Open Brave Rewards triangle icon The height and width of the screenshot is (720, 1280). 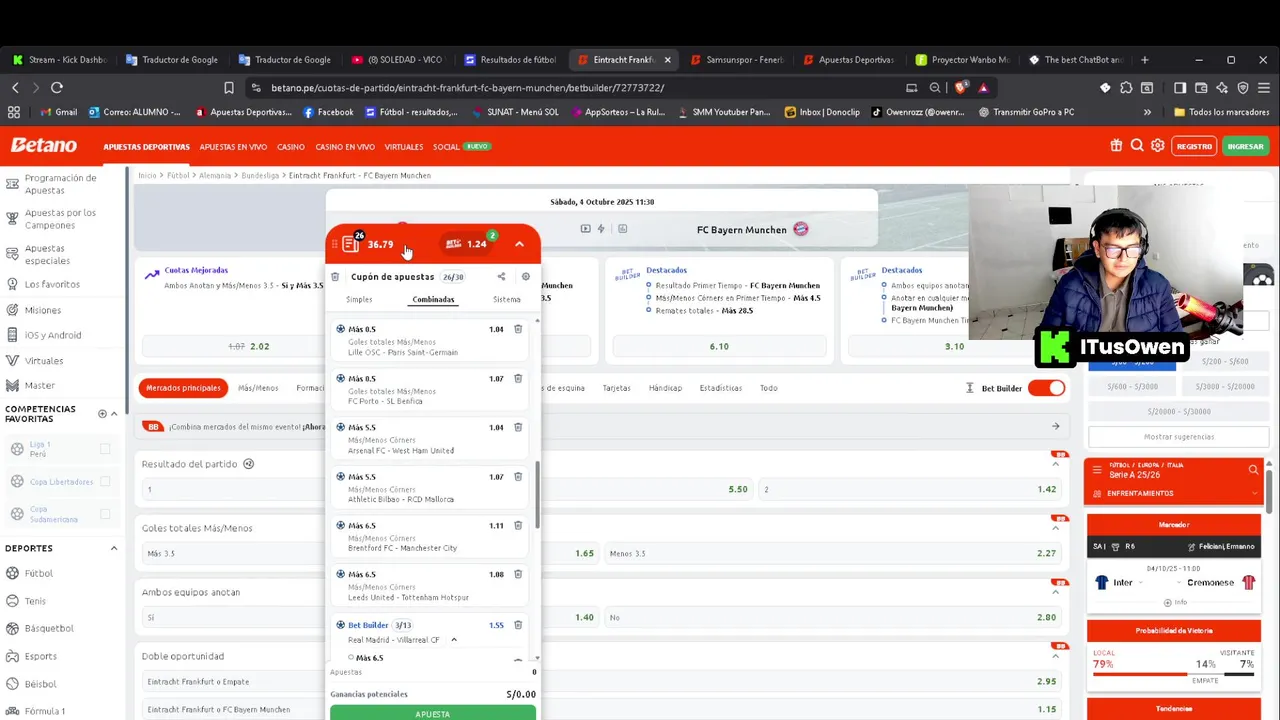coord(983,88)
